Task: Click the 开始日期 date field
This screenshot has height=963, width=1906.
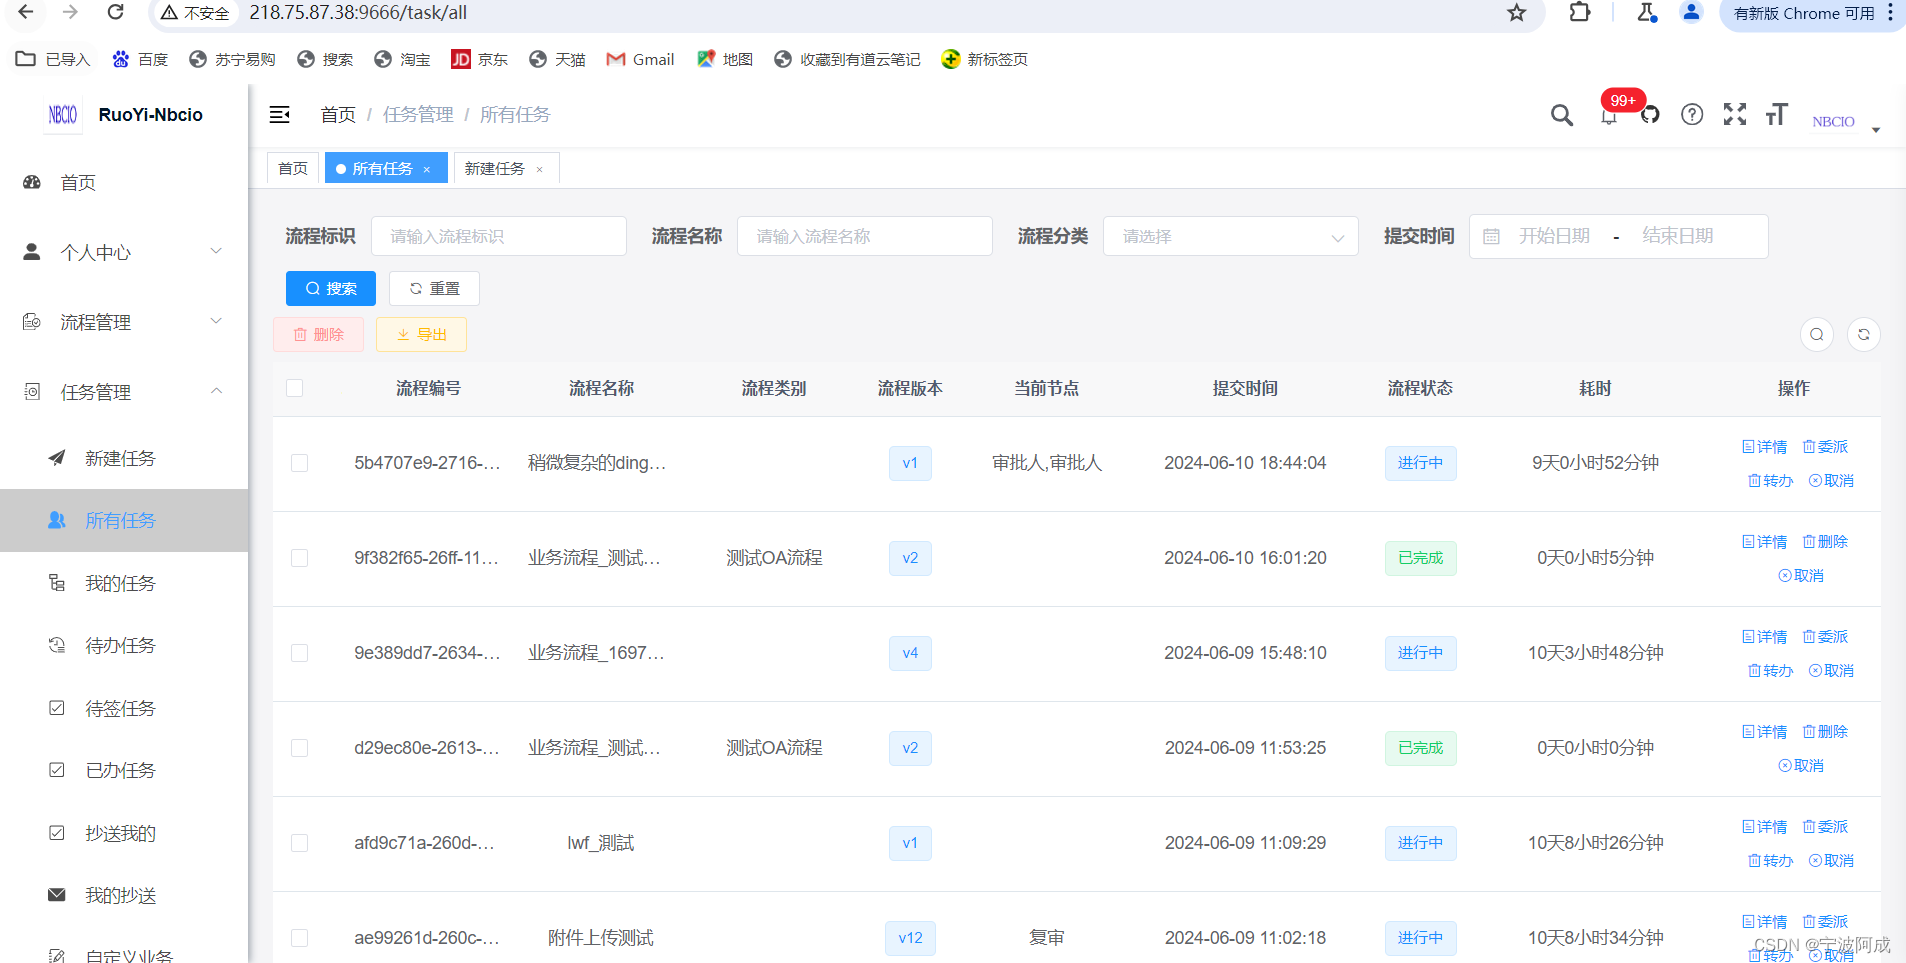Action: click(1554, 236)
